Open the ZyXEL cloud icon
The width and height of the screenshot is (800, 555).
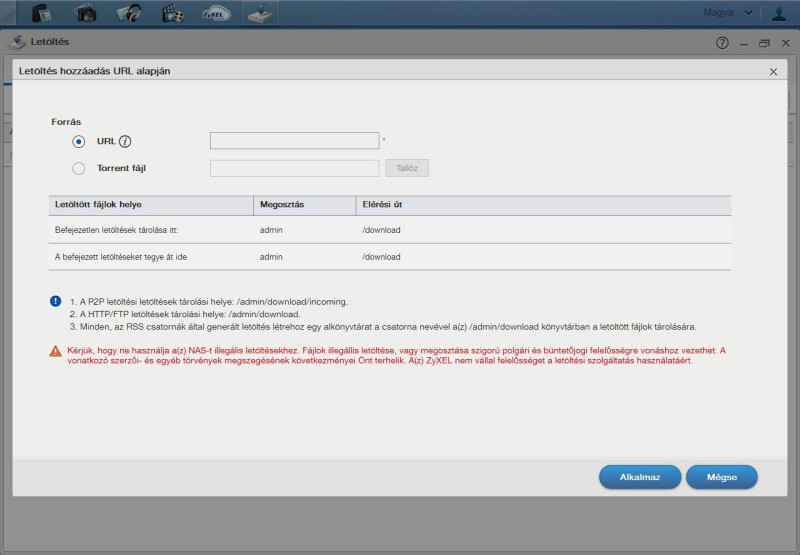[216, 13]
